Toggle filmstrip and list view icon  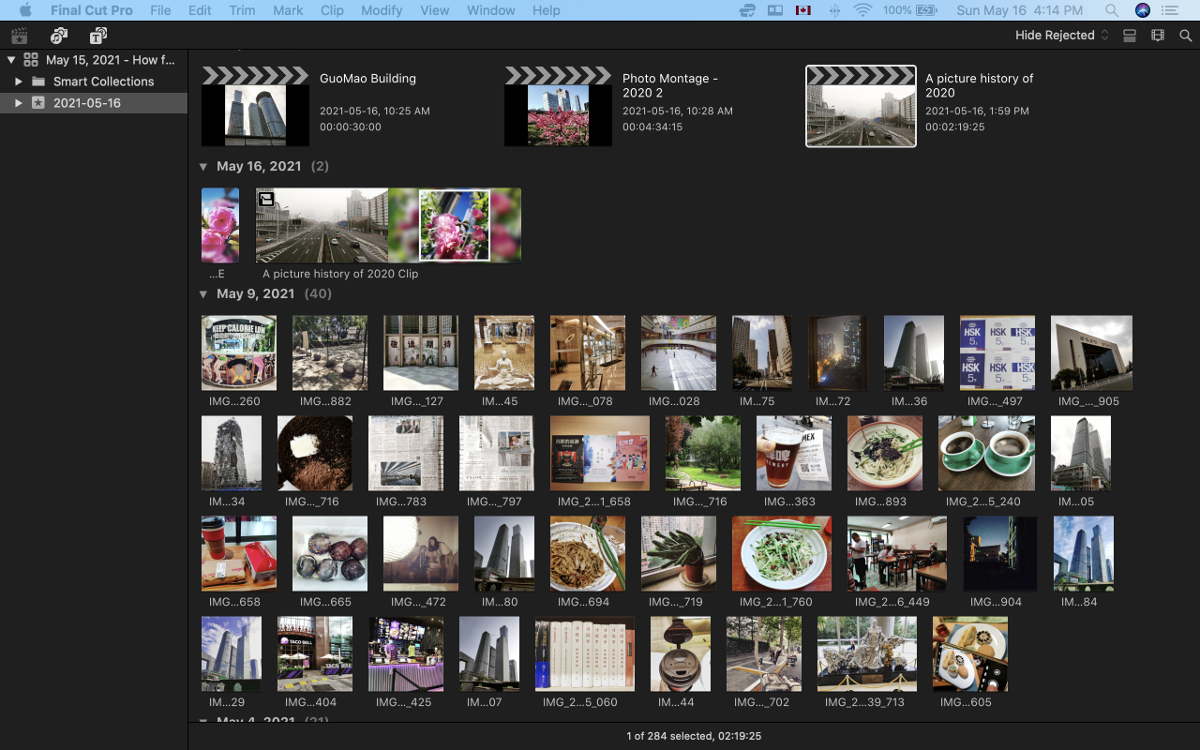tap(1129, 36)
